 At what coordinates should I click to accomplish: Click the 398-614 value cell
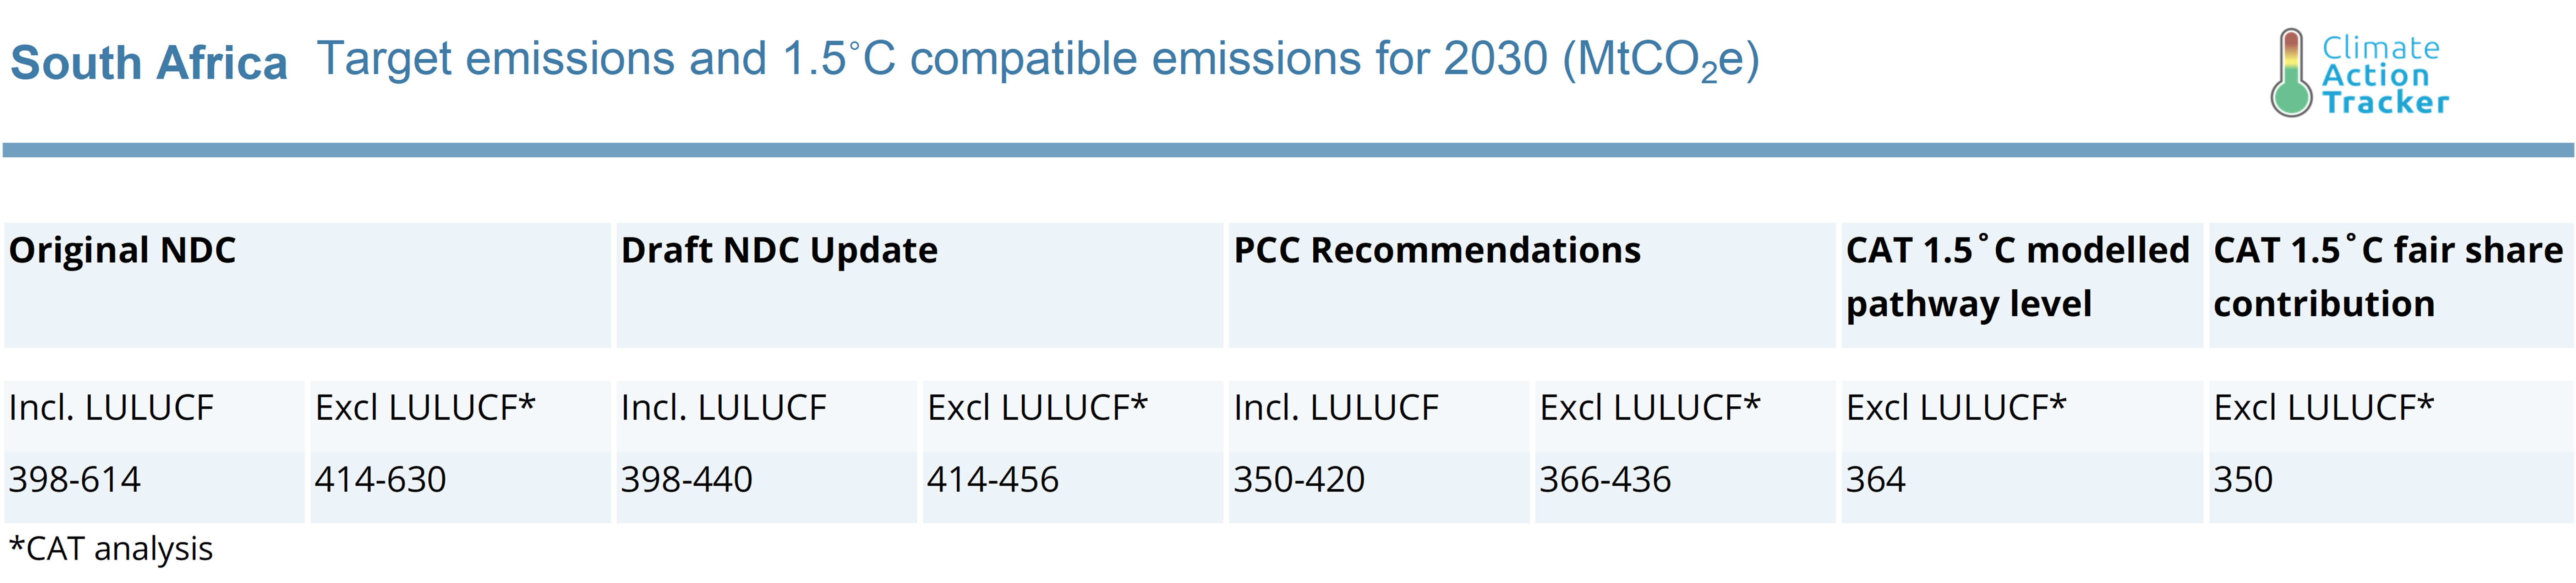coord(75,480)
